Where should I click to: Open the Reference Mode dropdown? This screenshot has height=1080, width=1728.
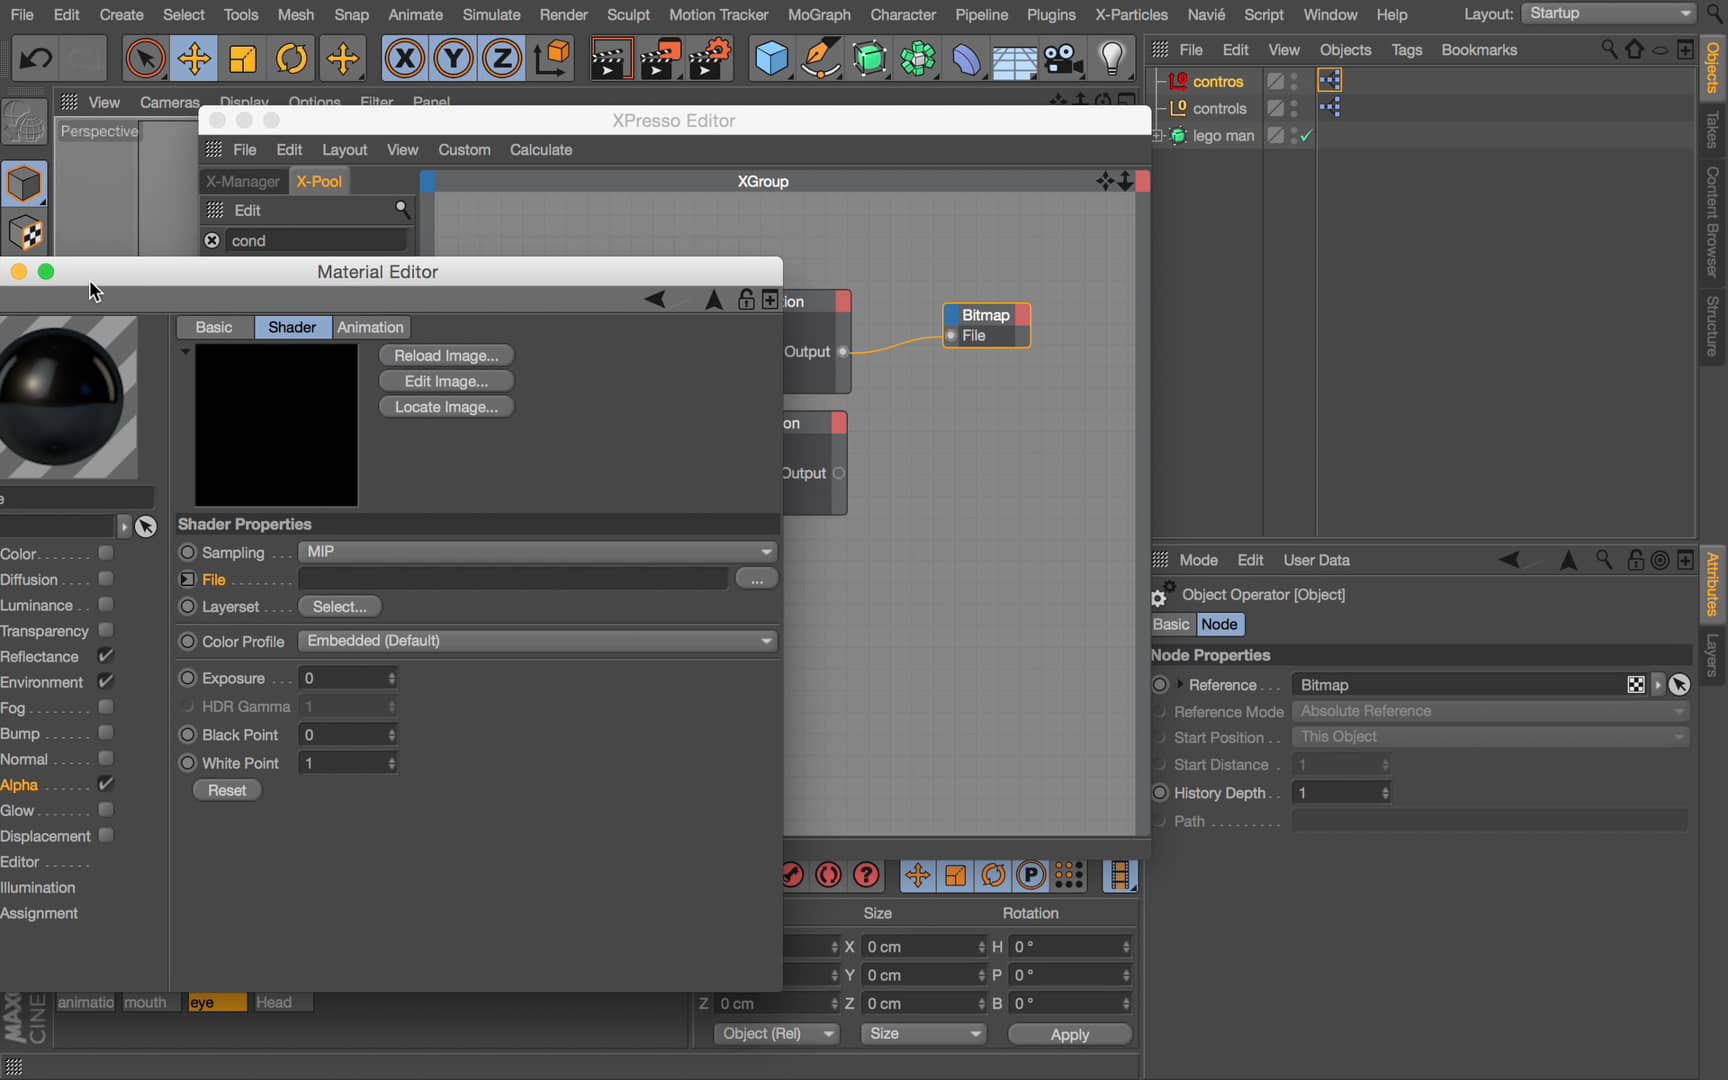coord(1489,711)
